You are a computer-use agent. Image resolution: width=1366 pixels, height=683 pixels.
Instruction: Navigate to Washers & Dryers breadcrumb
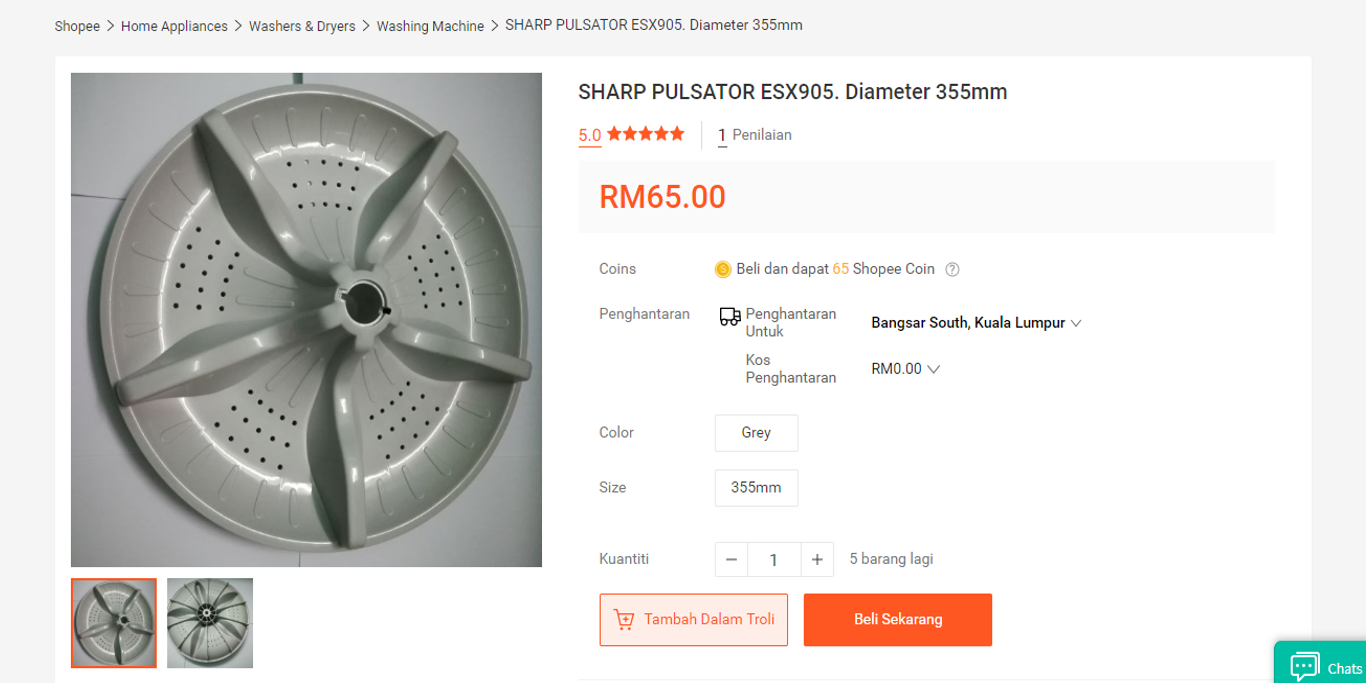coord(302,26)
